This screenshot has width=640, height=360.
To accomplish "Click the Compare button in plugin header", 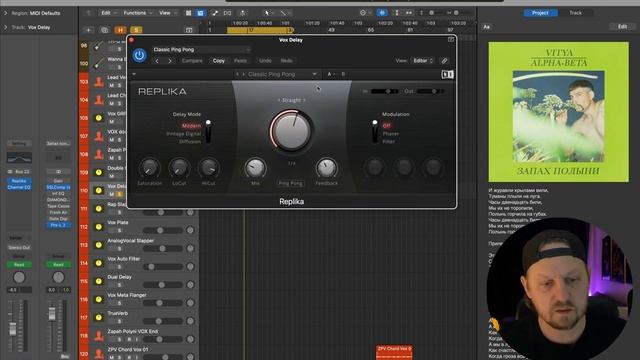I will (192, 61).
